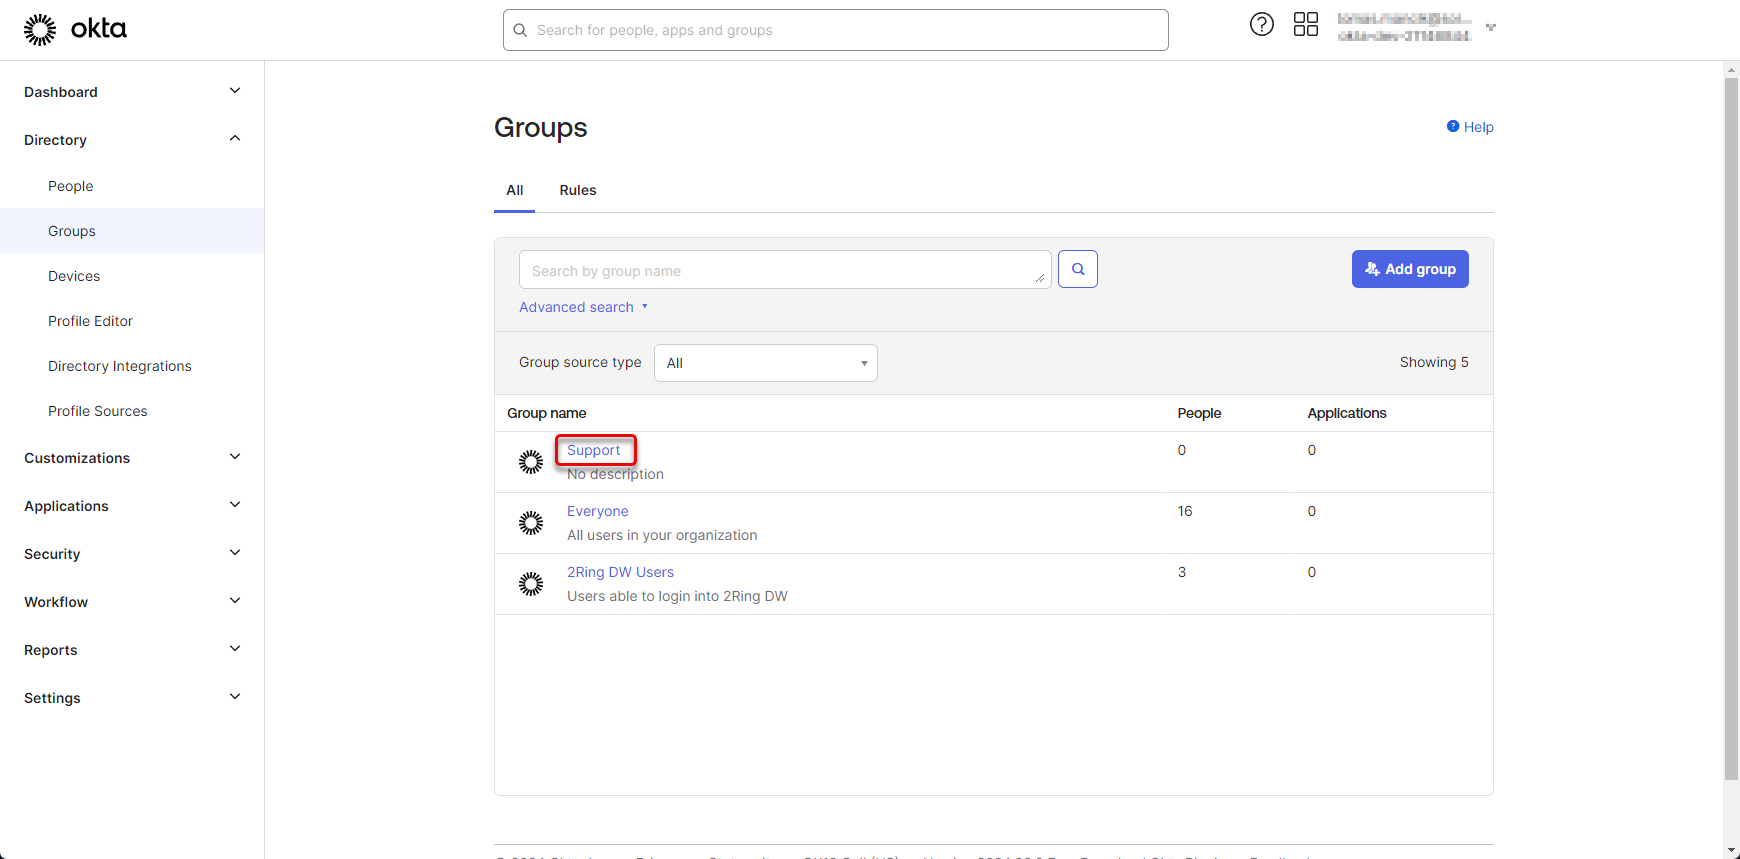This screenshot has width=1740, height=859.
Task: Click the Okta logo icon
Action: coord(40,30)
